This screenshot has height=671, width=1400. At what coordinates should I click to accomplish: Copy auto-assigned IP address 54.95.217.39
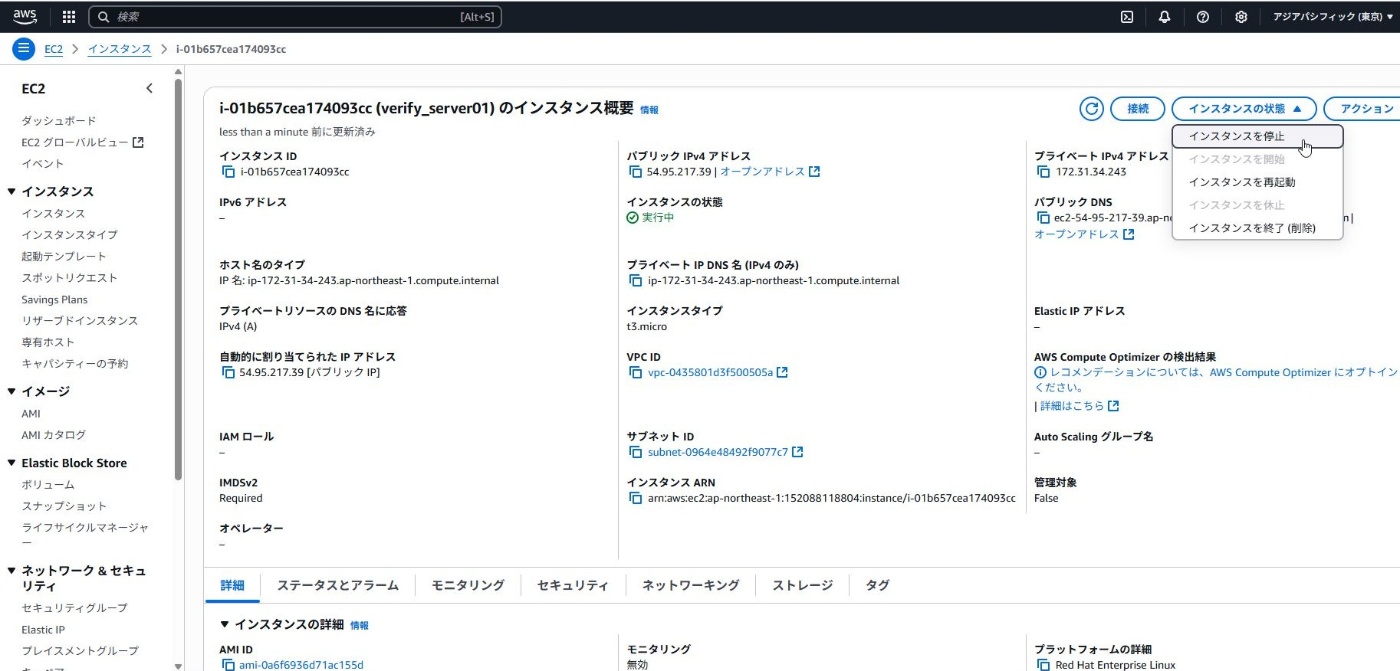(228, 373)
